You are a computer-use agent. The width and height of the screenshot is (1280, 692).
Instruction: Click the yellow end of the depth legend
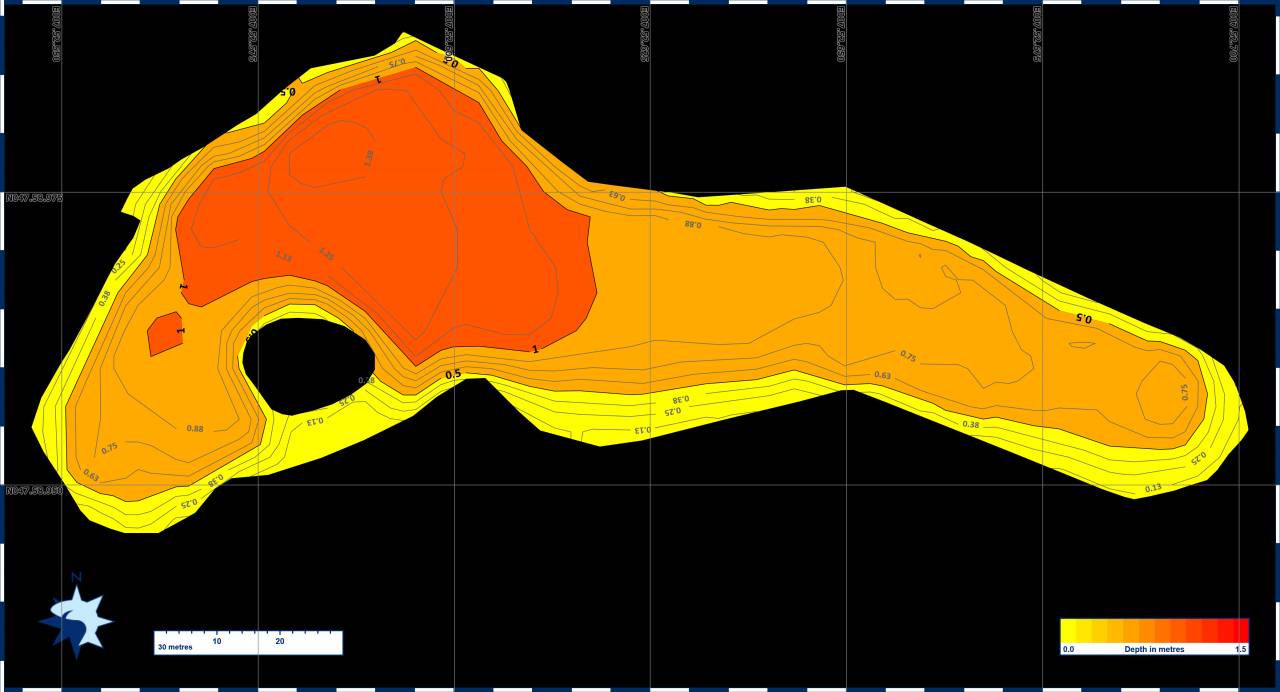1069,630
